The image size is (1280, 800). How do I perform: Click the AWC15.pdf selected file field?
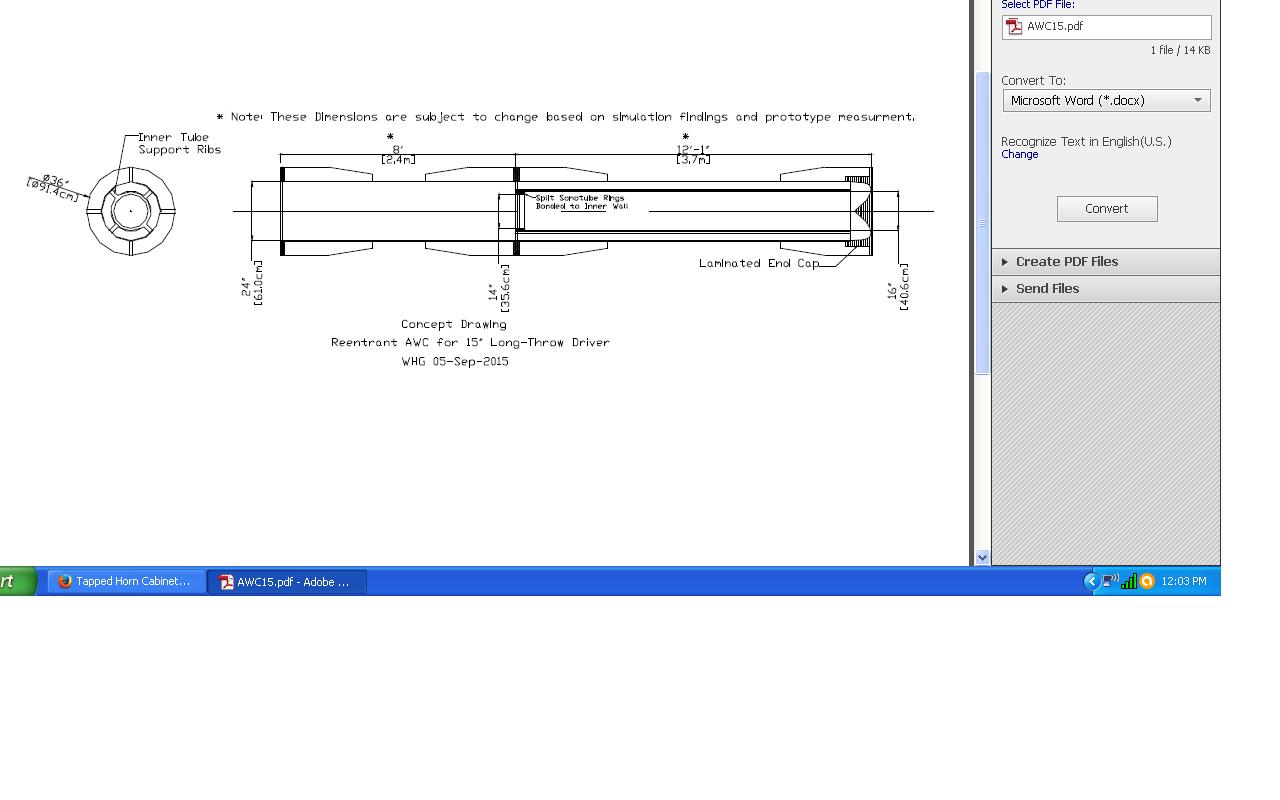(1106, 27)
